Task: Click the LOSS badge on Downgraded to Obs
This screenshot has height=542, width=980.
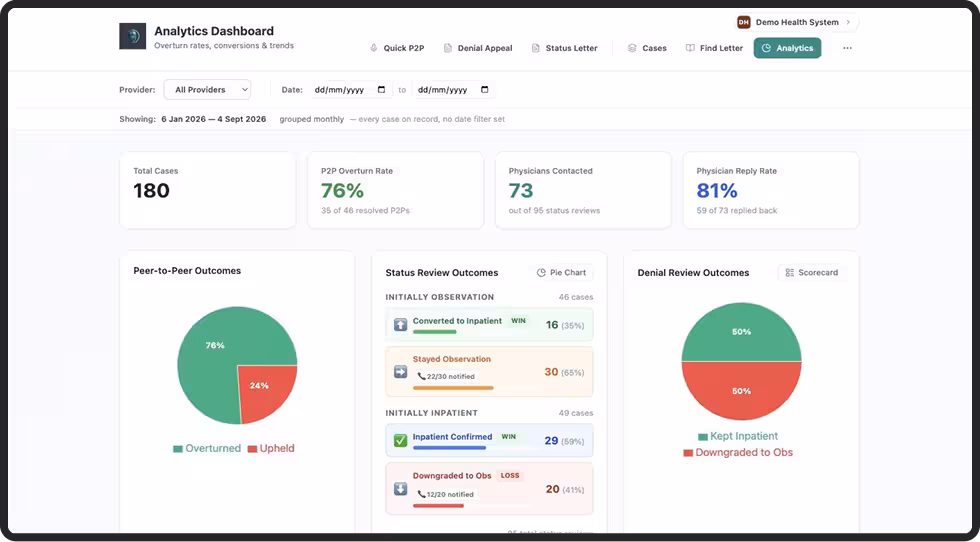Action: point(510,476)
